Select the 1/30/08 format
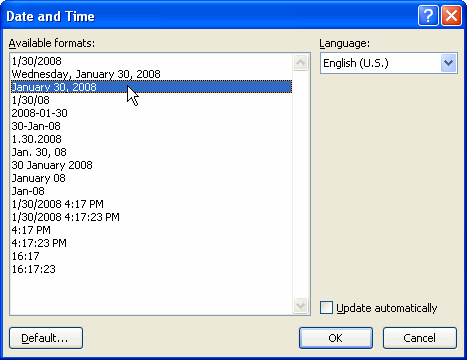The image size is (467, 360). (x=152, y=100)
